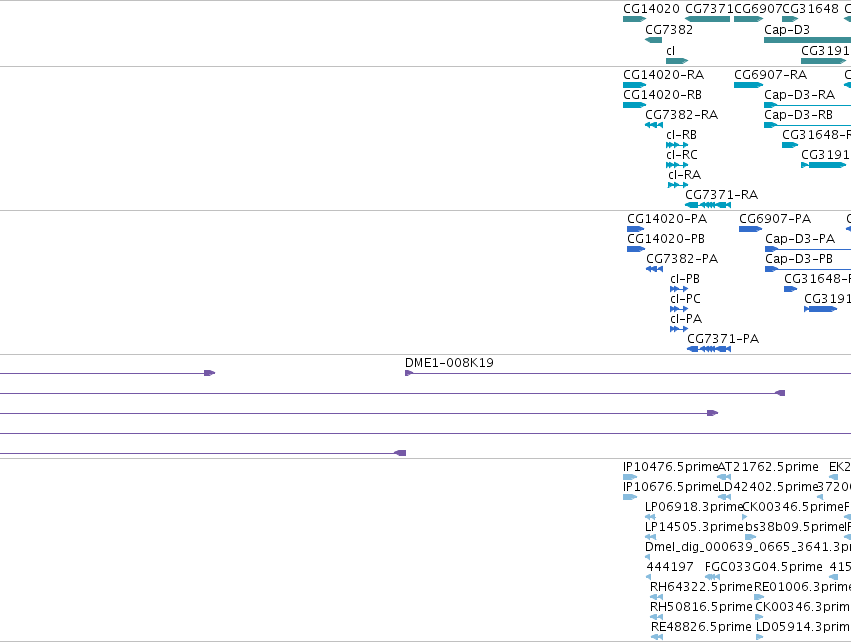Click the CG6907 gene label
The height and width of the screenshot is (642, 851).
[758, 9]
